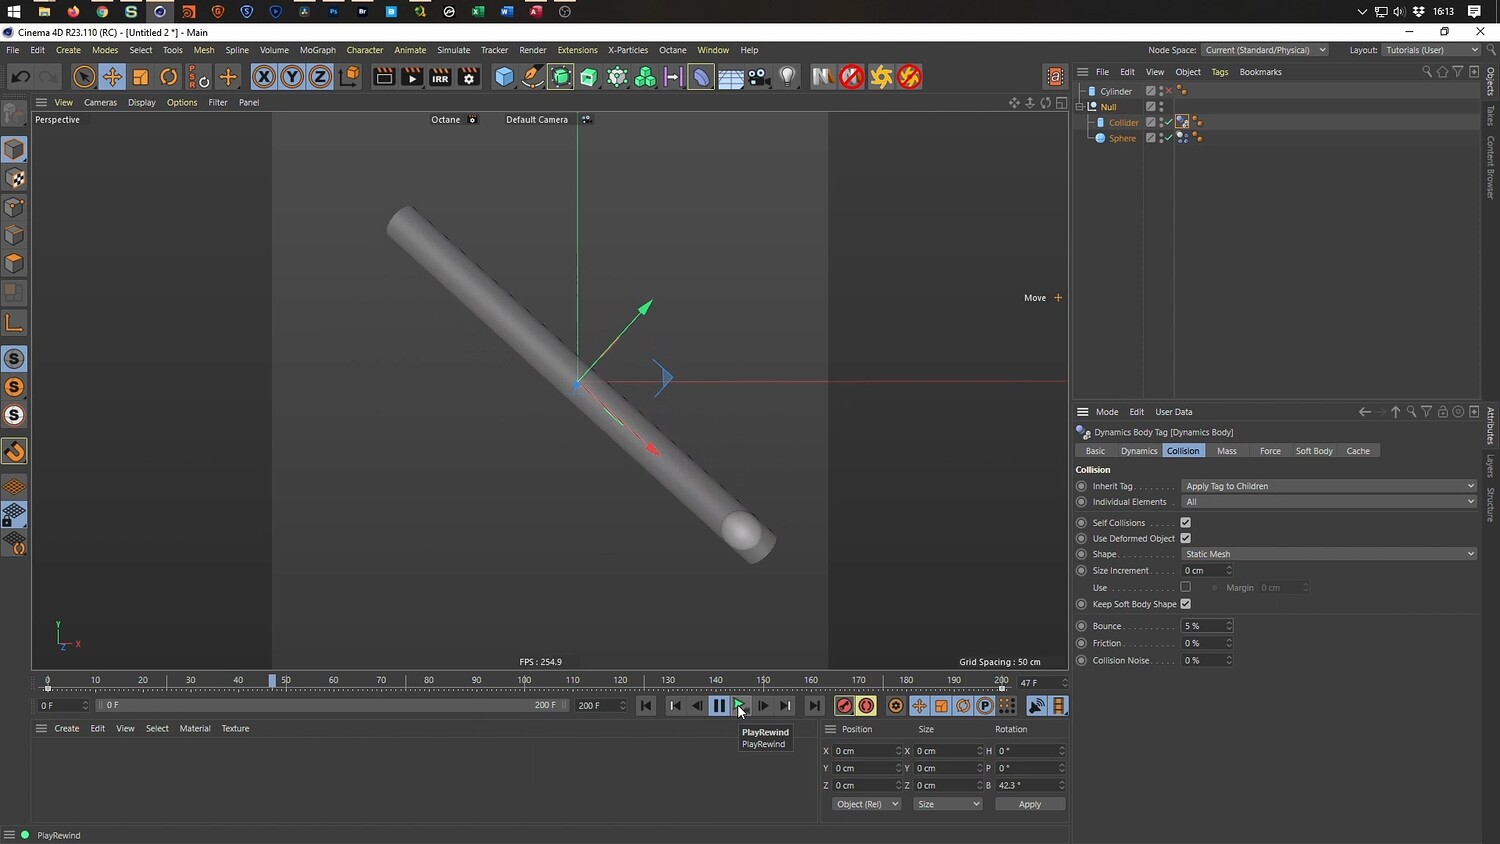The height and width of the screenshot is (844, 1500).
Task: Open Edit Render Settings icon
Action: click(469, 77)
